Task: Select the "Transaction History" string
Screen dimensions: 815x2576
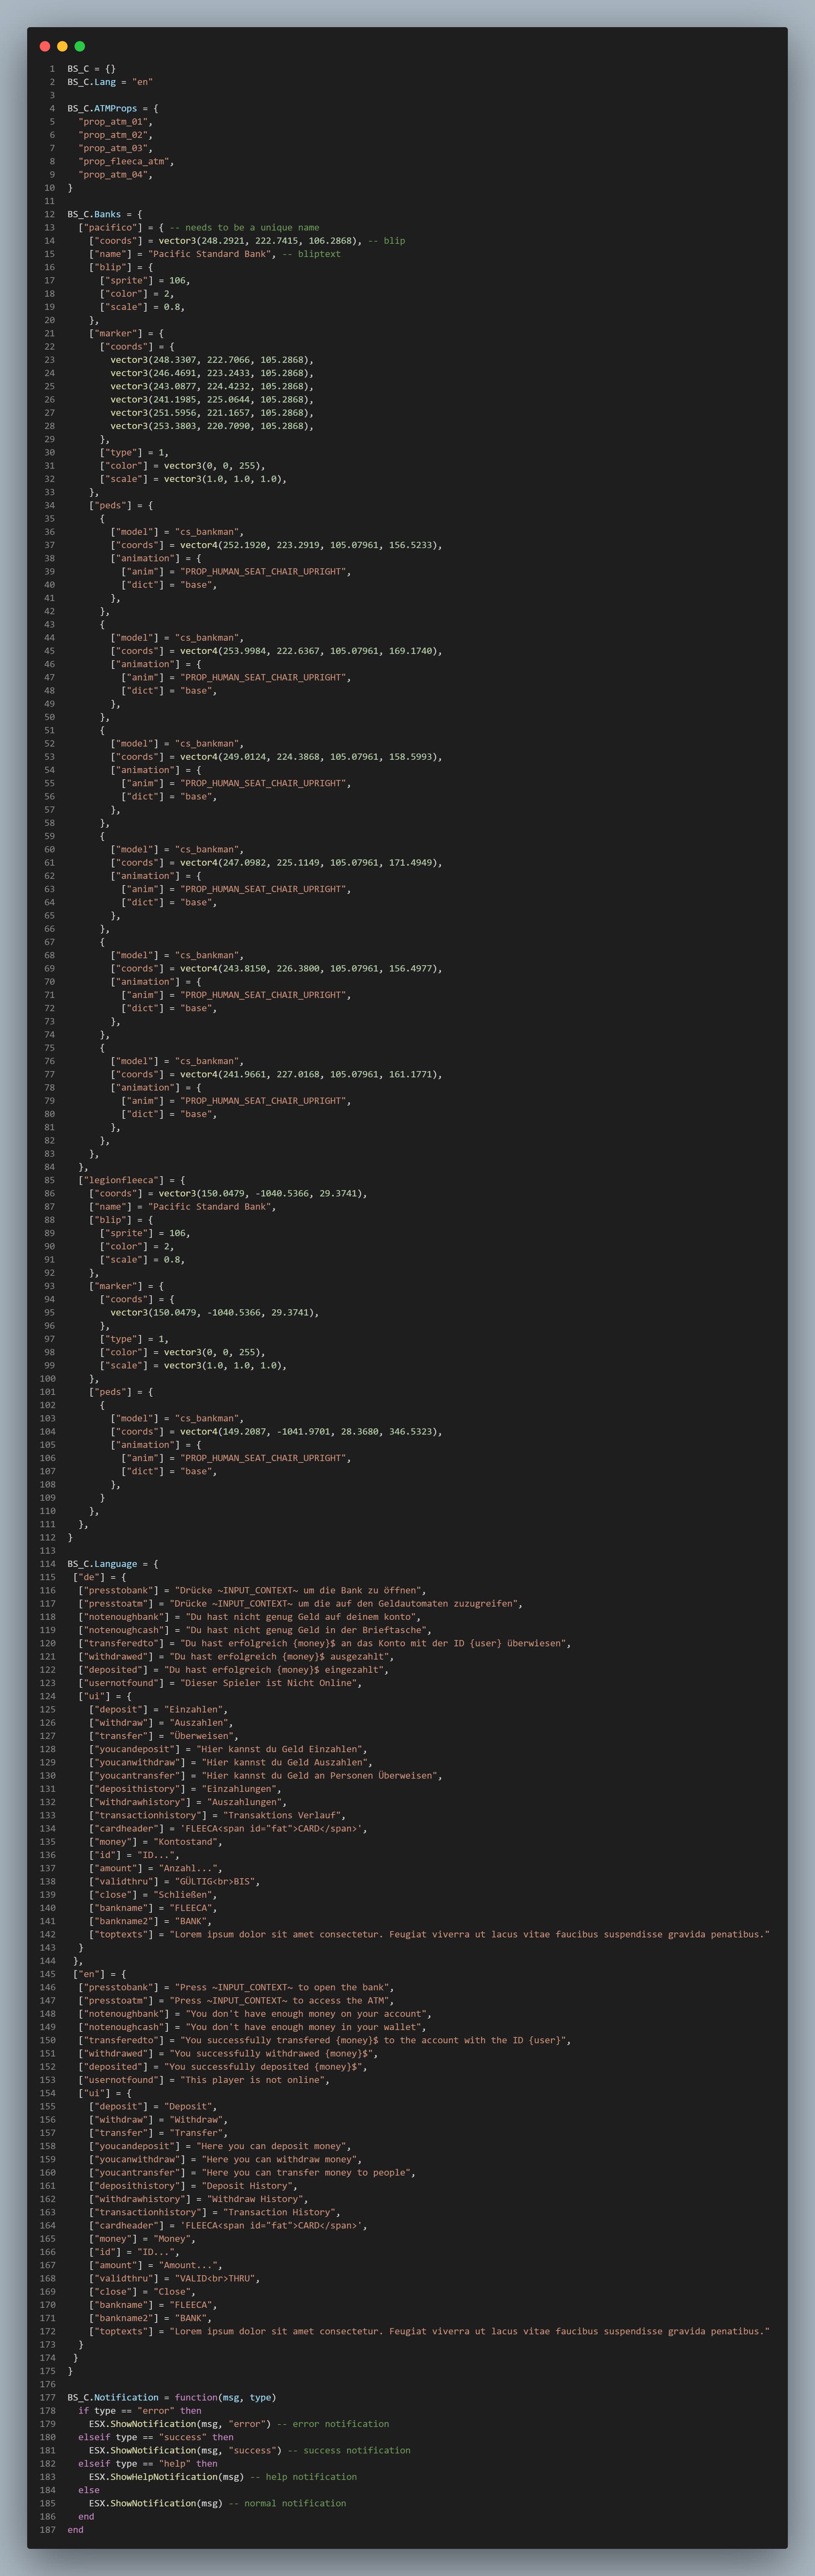Action: [282, 2212]
